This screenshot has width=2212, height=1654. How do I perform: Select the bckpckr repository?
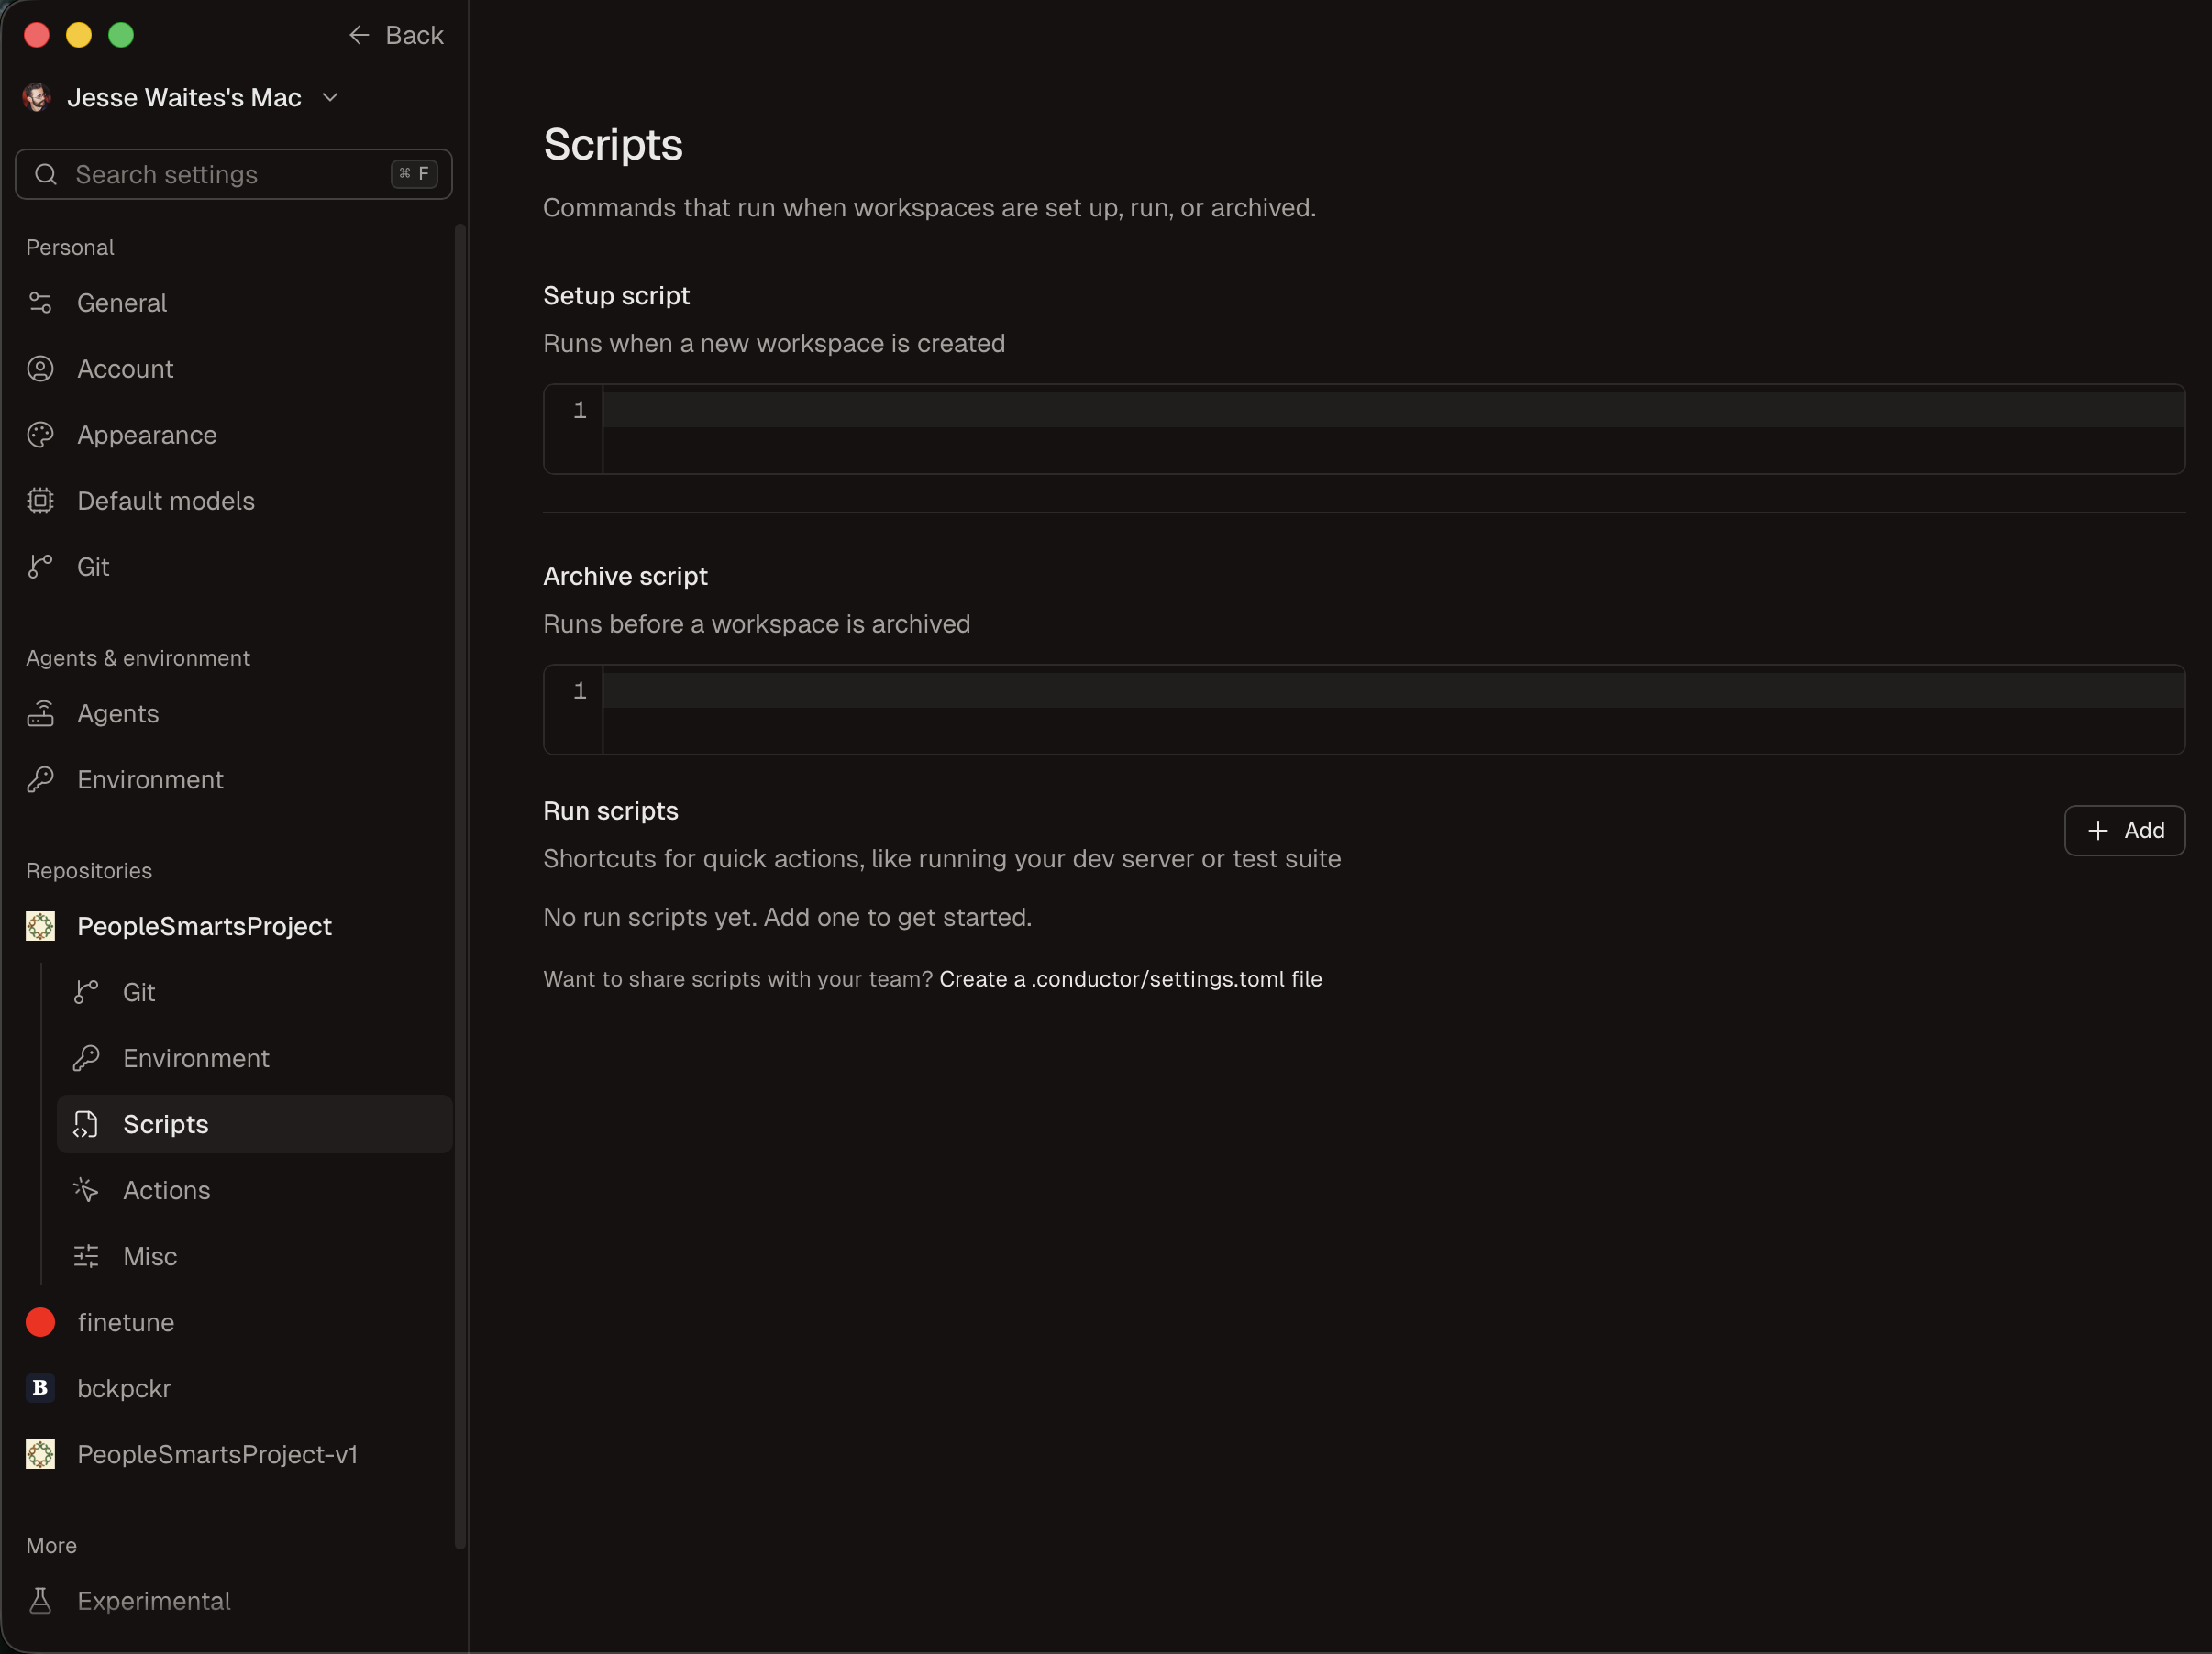pos(234,1389)
